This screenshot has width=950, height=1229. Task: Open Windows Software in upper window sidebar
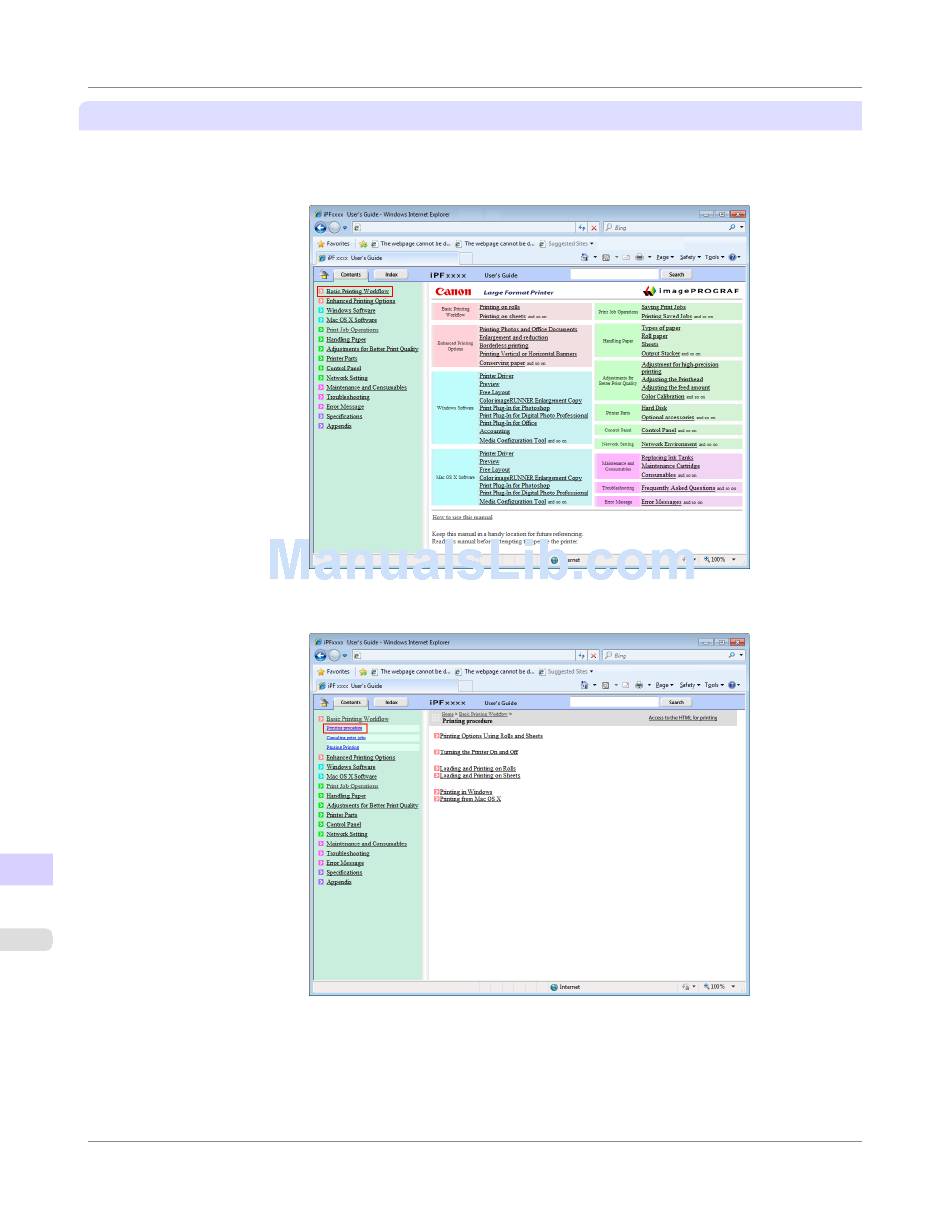[x=351, y=310]
